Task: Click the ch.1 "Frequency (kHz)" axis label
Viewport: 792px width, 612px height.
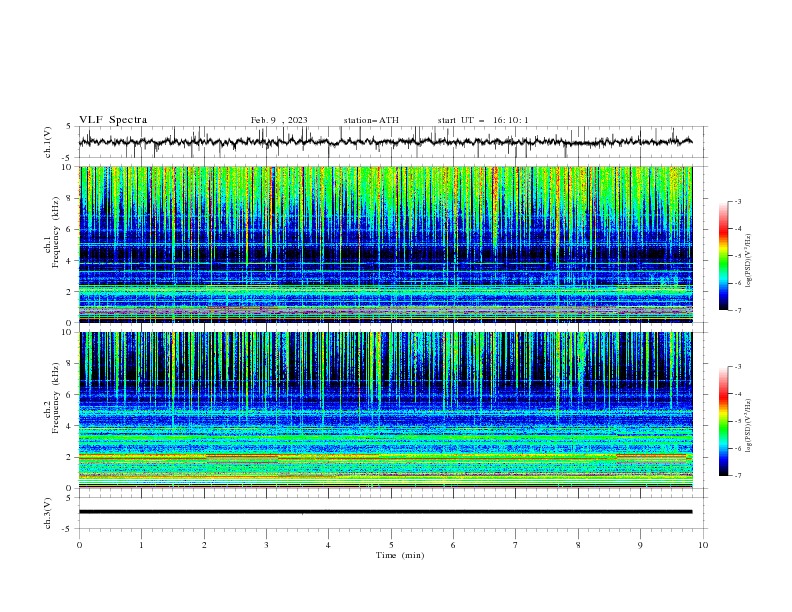Action: coord(55,232)
